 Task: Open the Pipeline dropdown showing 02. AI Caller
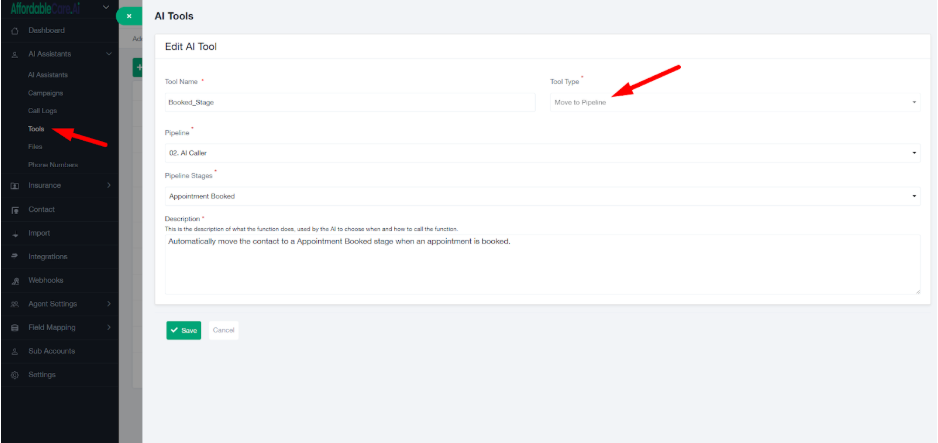coord(541,152)
